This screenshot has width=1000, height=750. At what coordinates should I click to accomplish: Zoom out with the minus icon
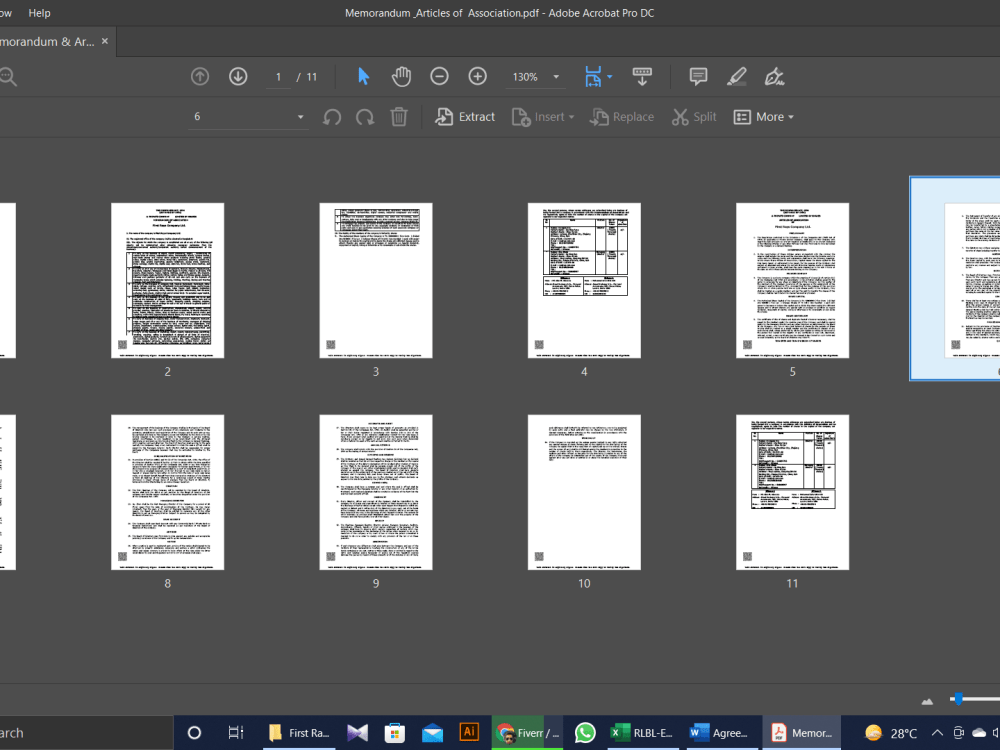click(439, 77)
